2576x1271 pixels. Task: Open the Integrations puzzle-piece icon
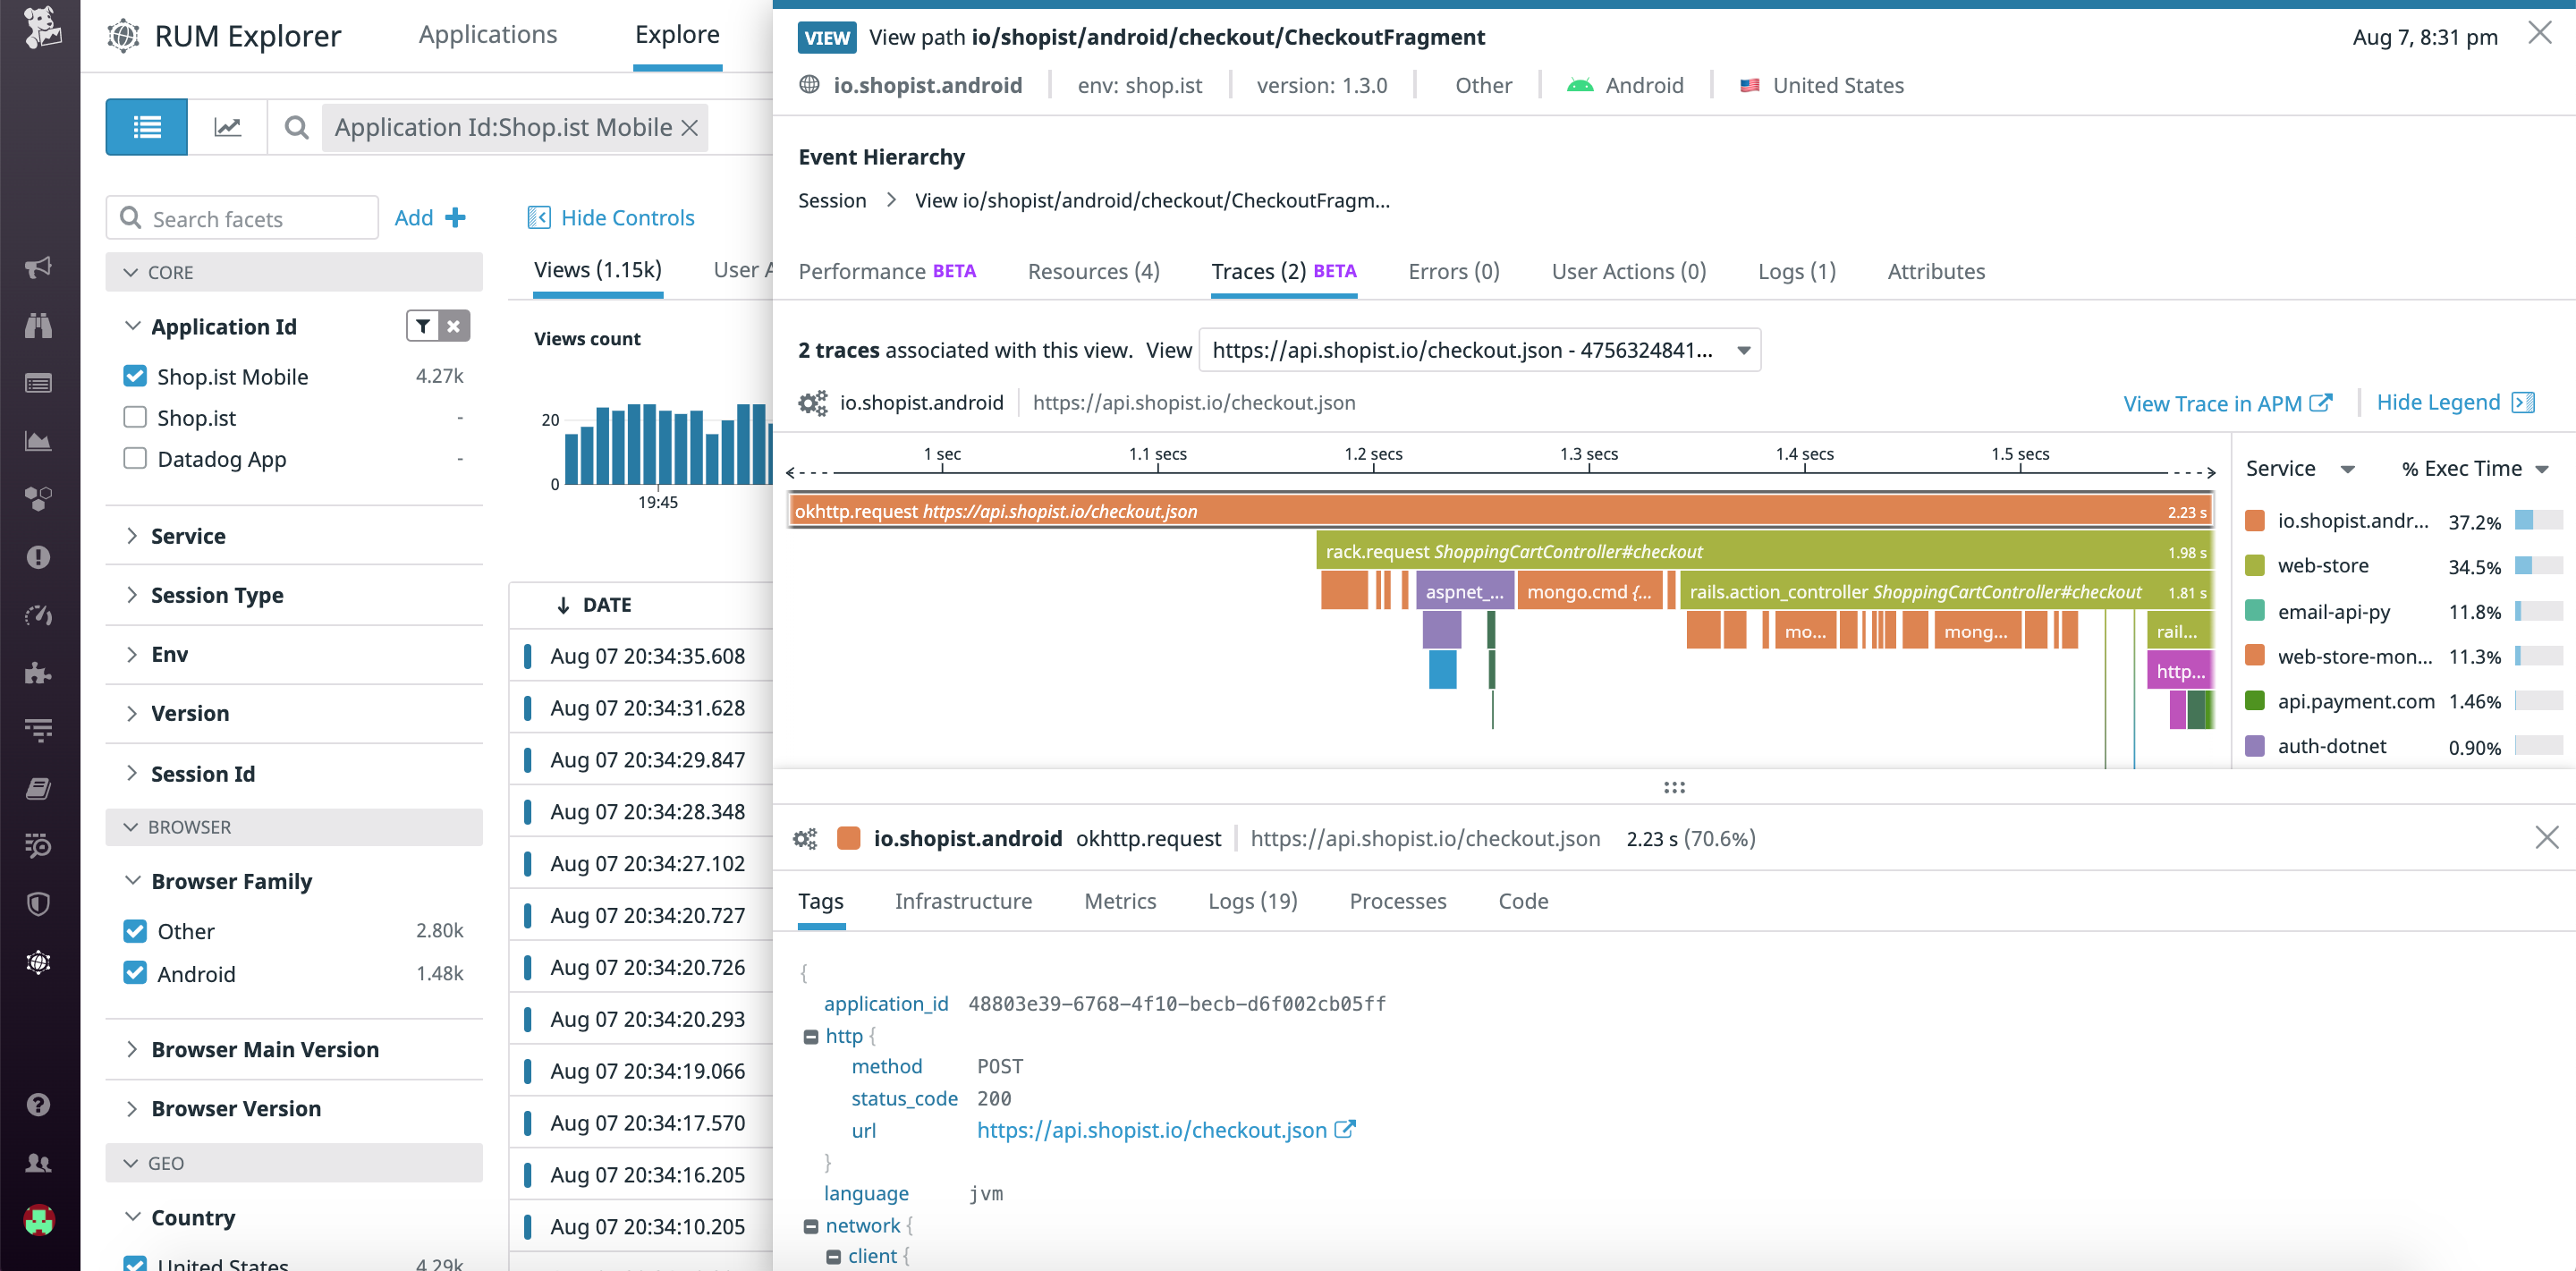[37, 673]
